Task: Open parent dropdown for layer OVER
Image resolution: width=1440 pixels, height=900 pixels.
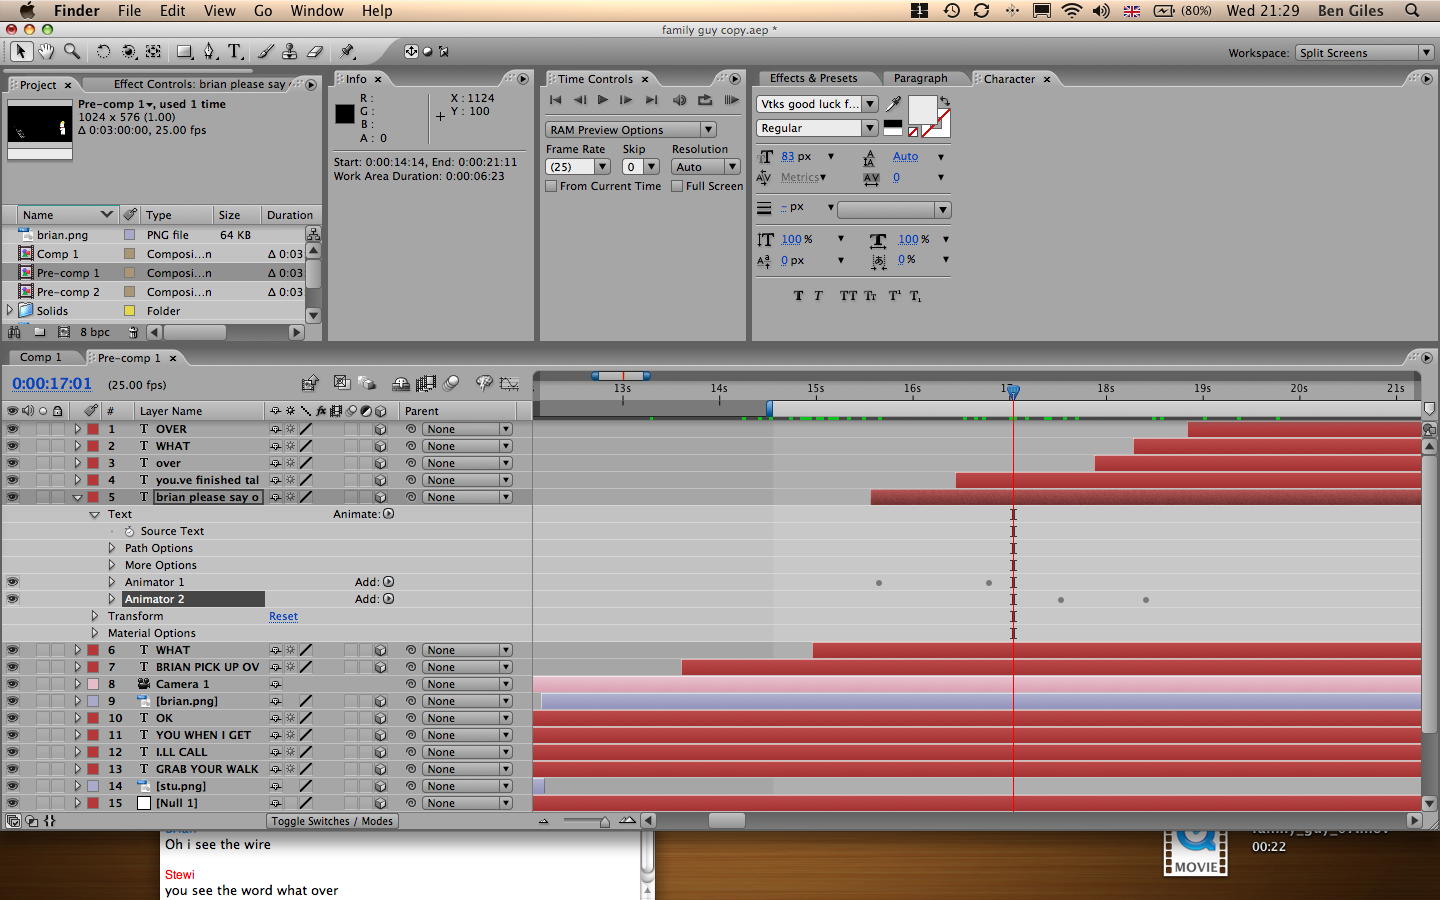Action: tap(467, 429)
